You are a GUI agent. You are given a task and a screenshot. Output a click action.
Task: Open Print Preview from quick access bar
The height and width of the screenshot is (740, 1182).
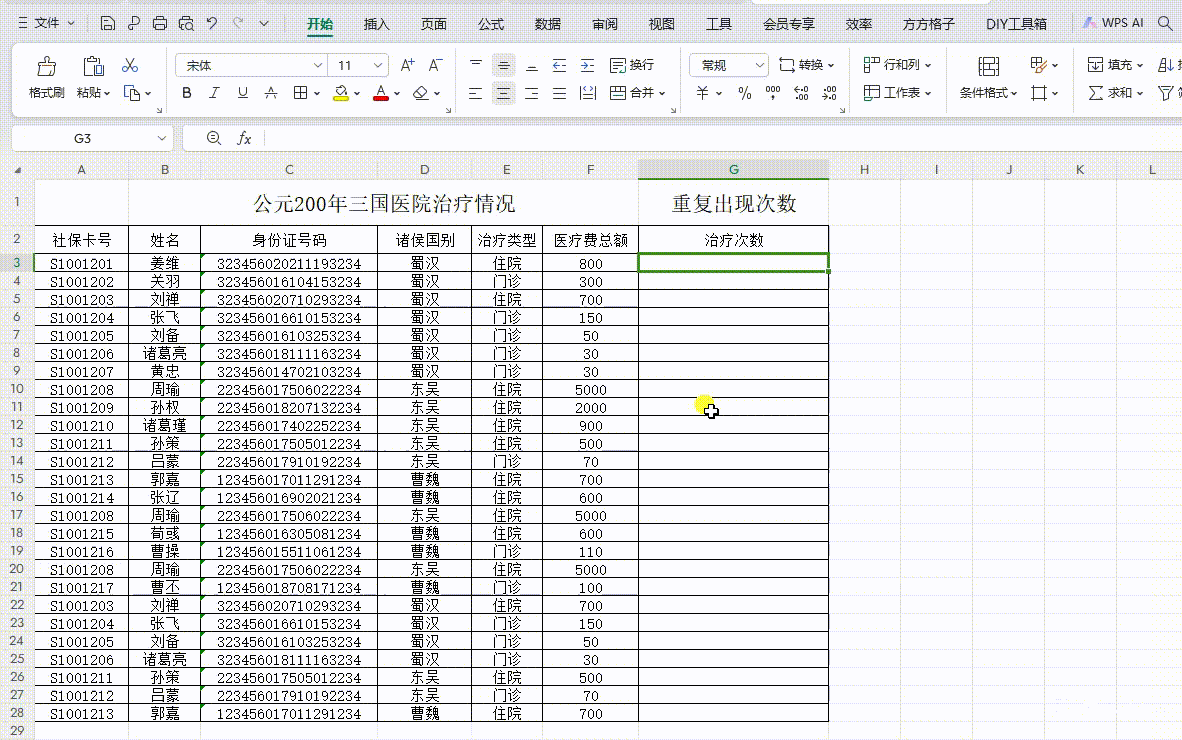[x=186, y=23]
